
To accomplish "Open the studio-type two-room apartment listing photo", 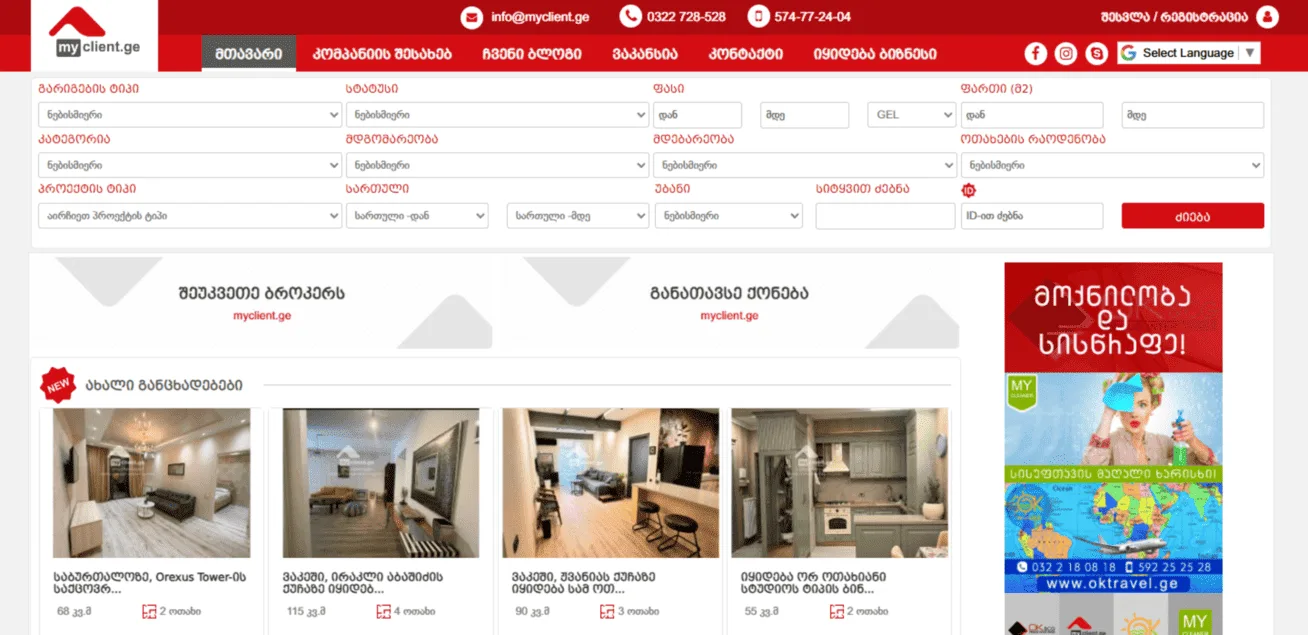I will [839, 483].
